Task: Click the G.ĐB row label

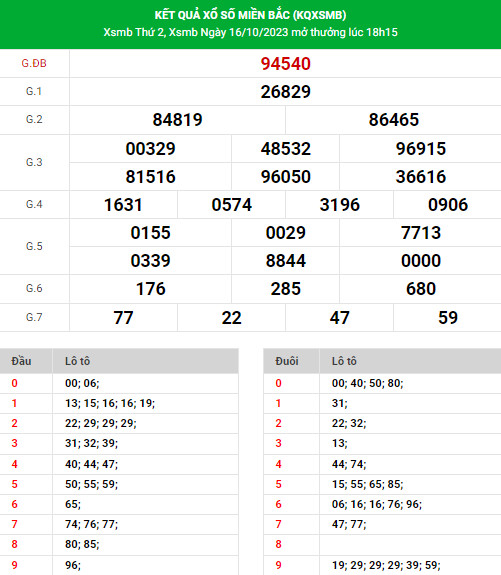Action: coord(34,63)
